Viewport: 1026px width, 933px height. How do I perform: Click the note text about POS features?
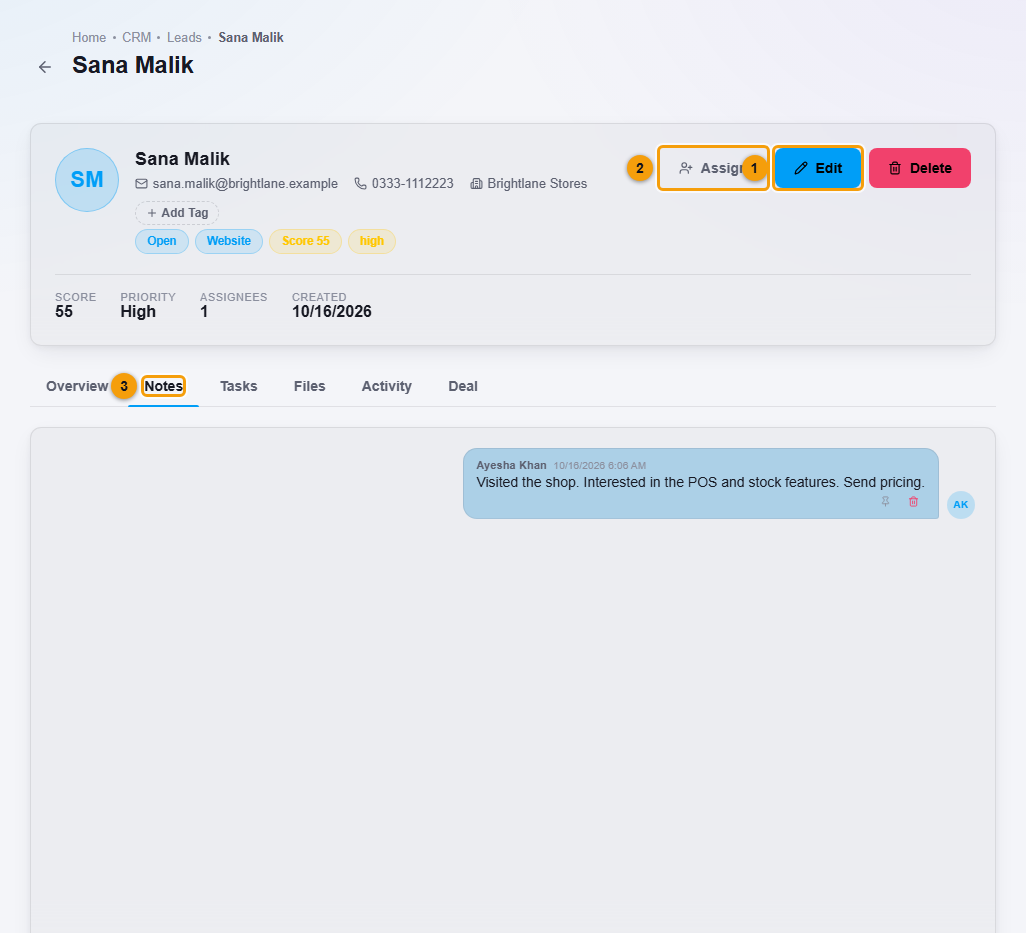pos(700,482)
